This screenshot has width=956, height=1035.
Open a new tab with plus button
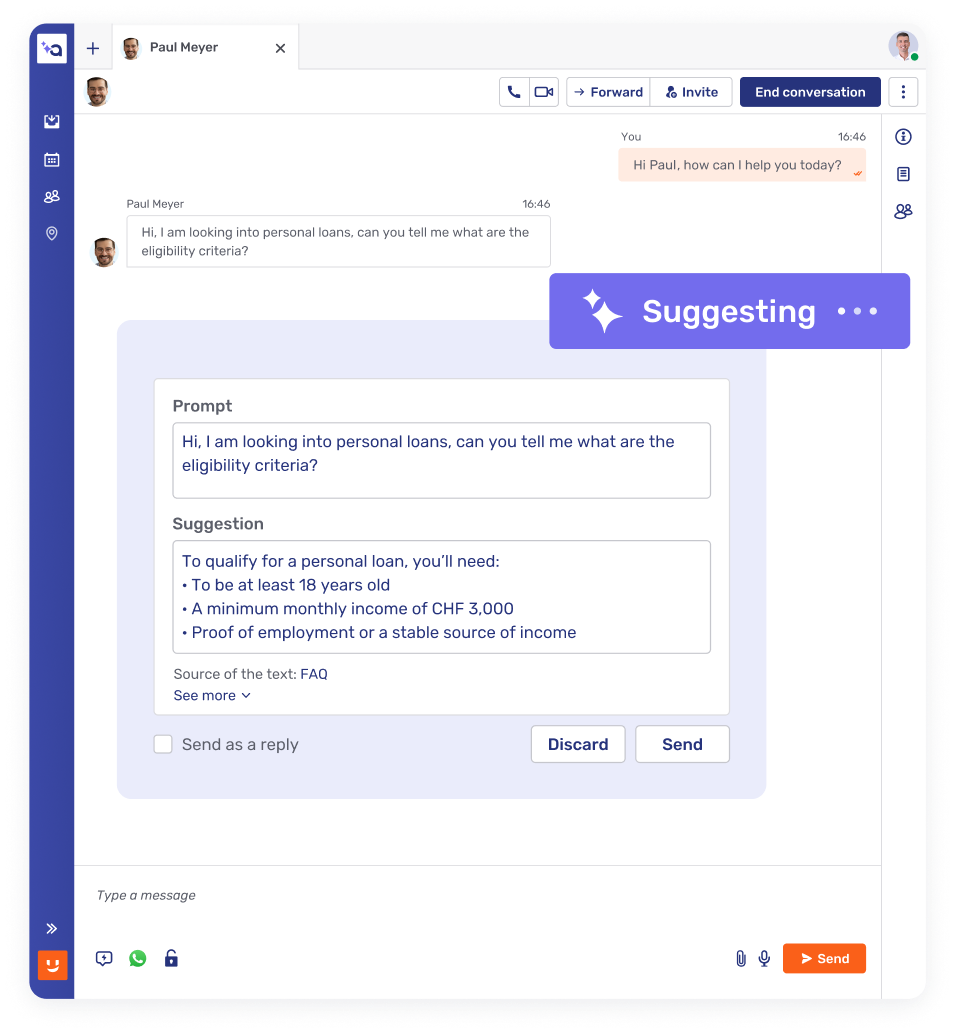93,48
